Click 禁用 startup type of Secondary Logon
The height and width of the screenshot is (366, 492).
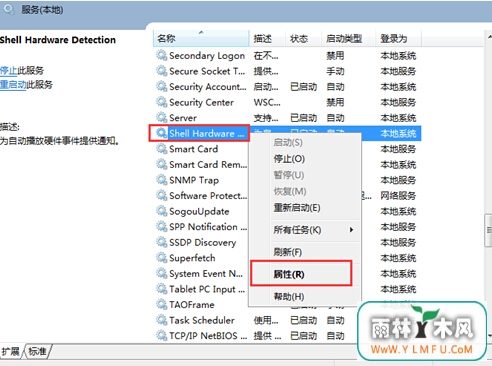pyautogui.click(x=335, y=55)
